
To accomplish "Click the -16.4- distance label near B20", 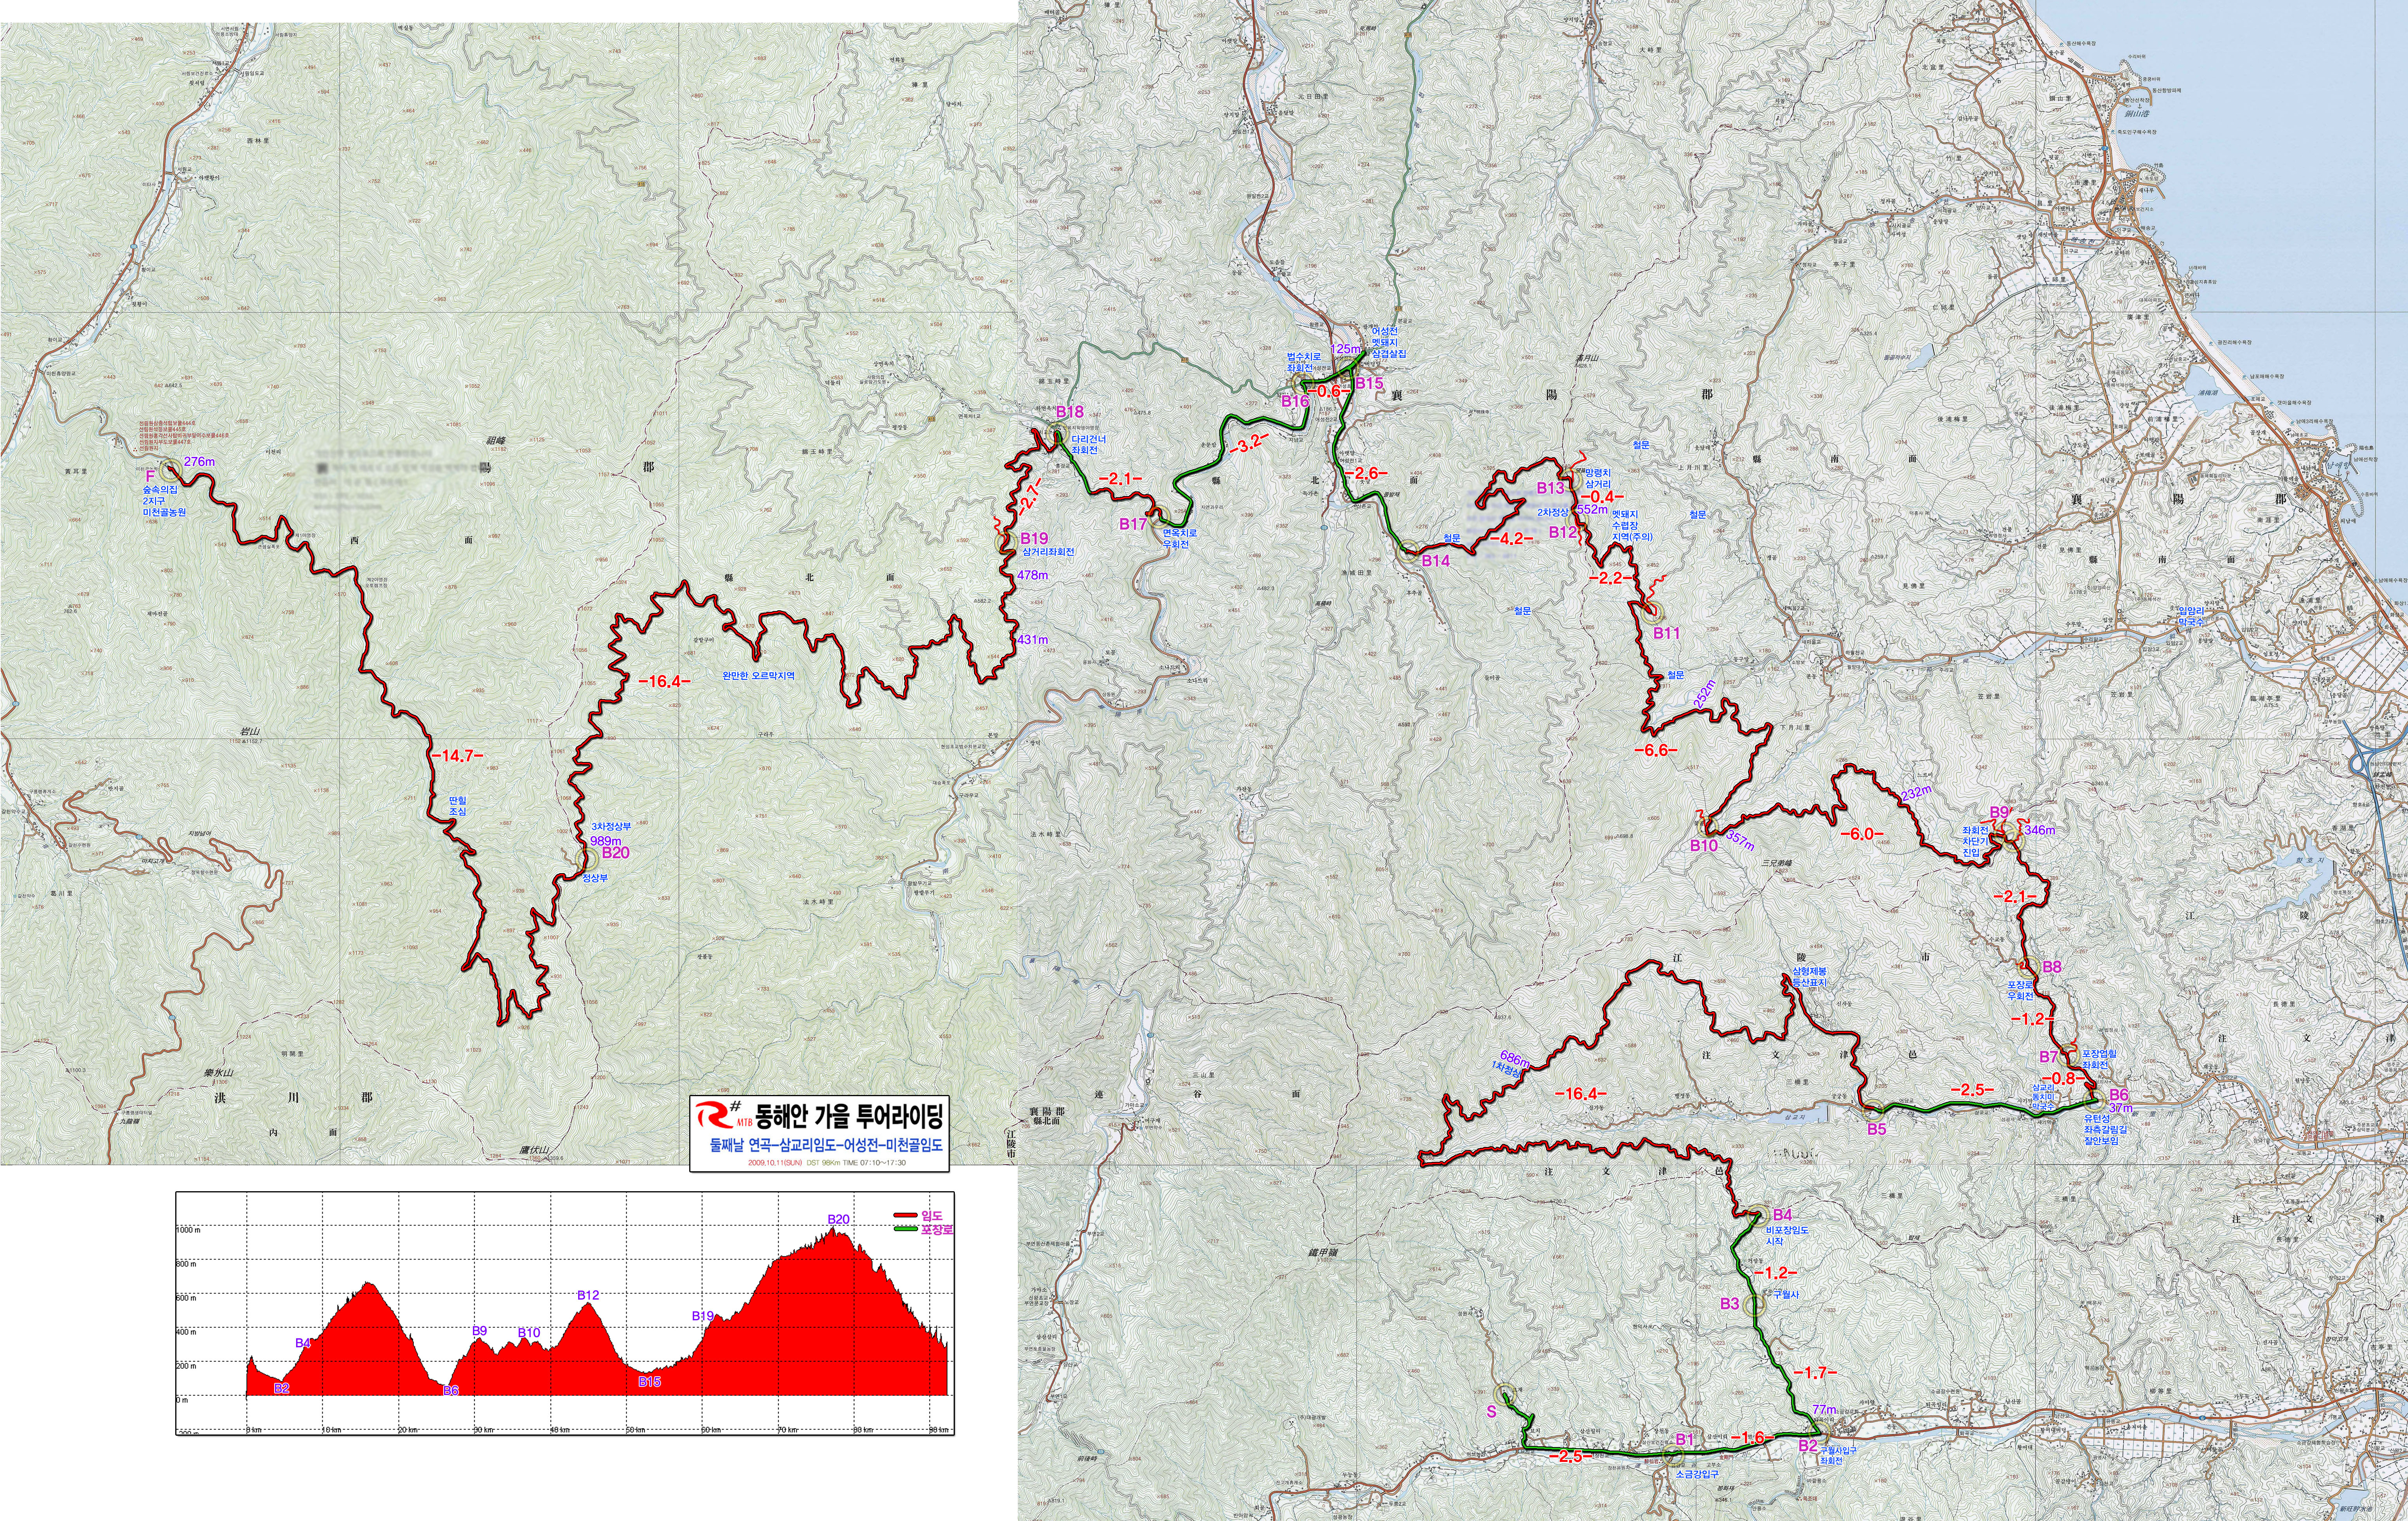I will click(664, 681).
